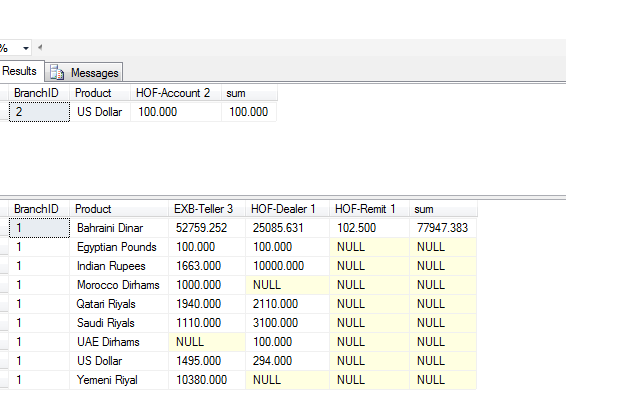The width and height of the screenshot is (623, 420).
Task: Click the 294.000 cell
Action: 287,361
